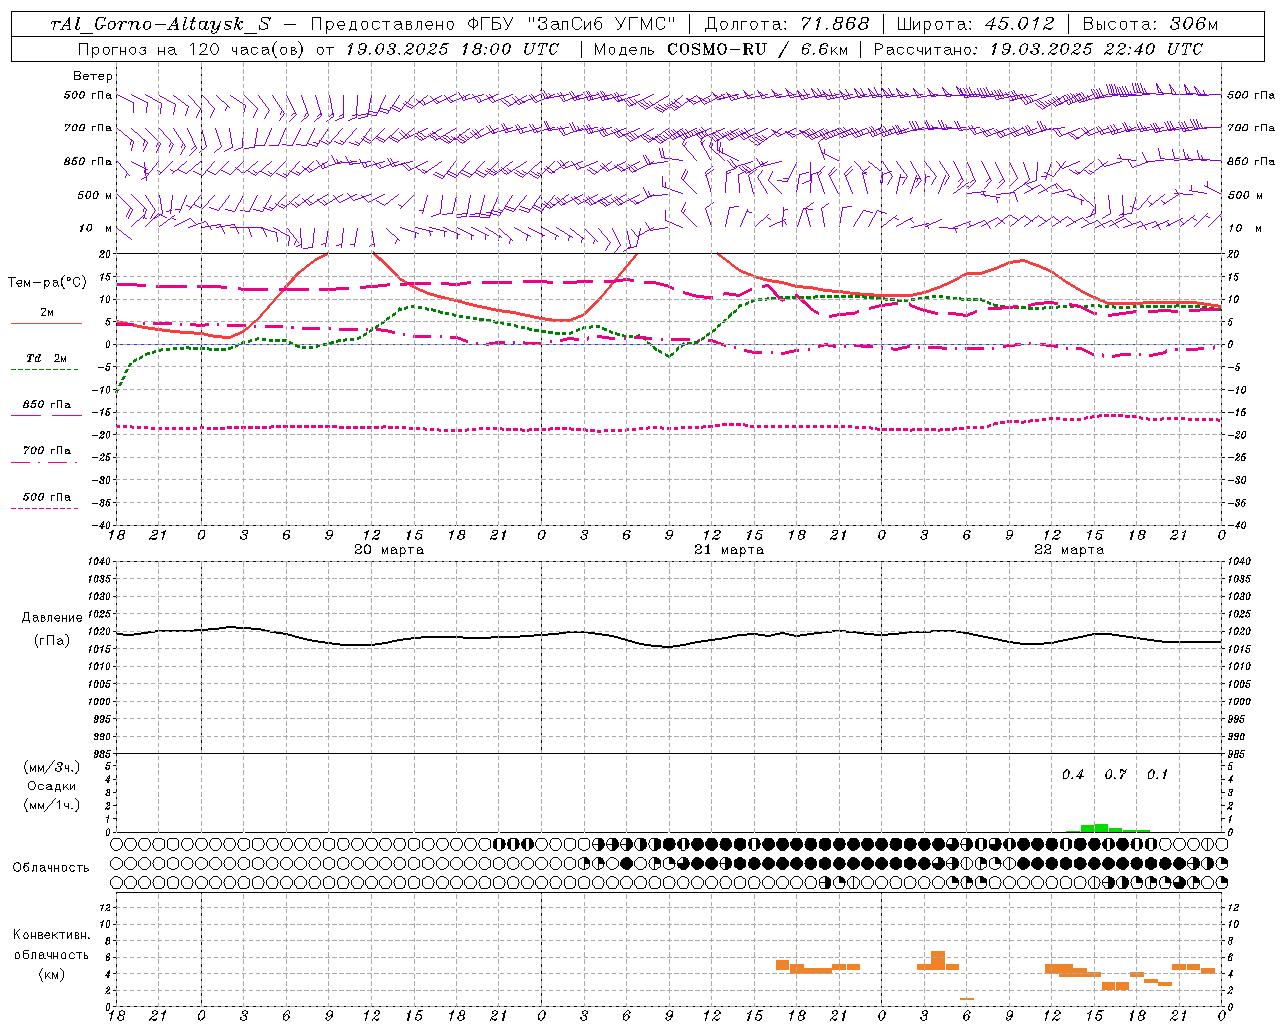Click the (мм/3ч.) precipitation unit label

[51, 766]
